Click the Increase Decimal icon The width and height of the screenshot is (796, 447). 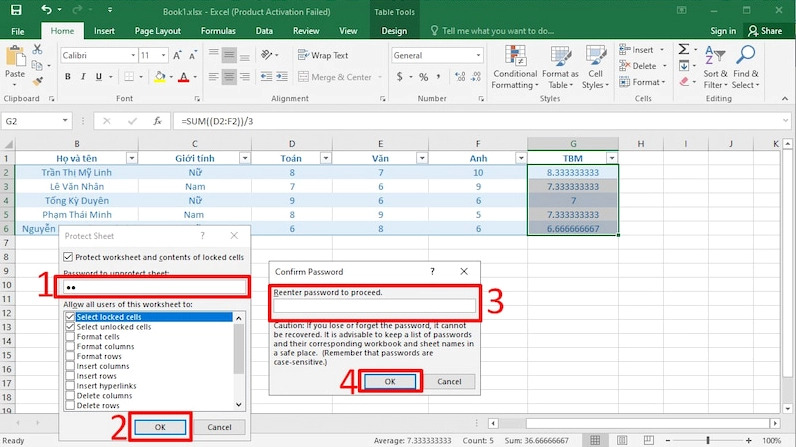[460, 77]
